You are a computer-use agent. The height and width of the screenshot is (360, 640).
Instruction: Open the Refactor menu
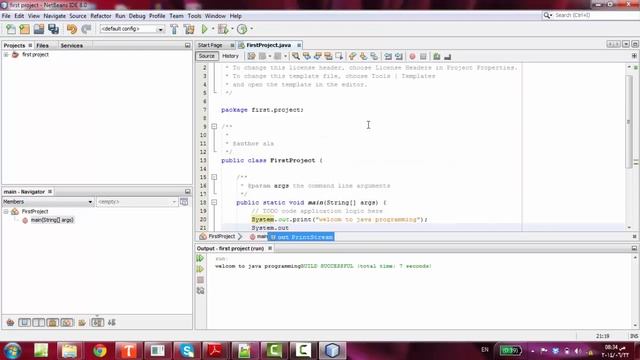point(101,16)
